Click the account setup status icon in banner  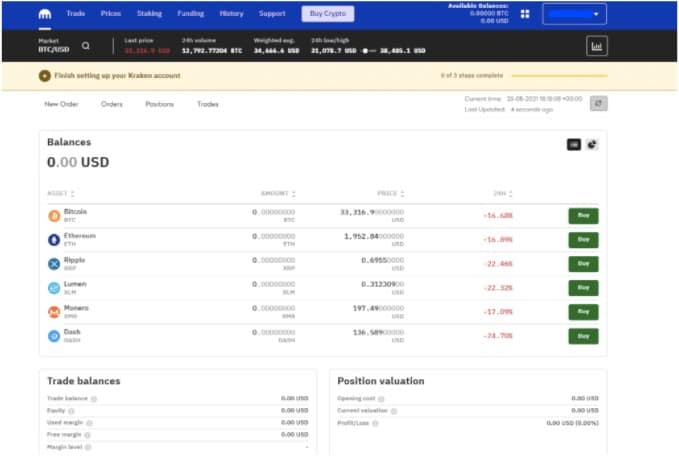[x=45, y=76]
